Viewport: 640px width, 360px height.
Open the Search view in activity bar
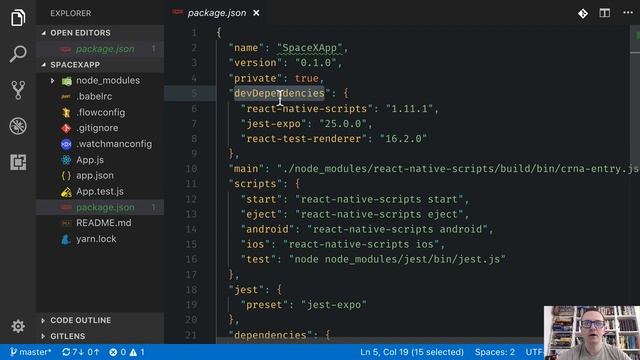pyautogui.click(x=18, y=54)
